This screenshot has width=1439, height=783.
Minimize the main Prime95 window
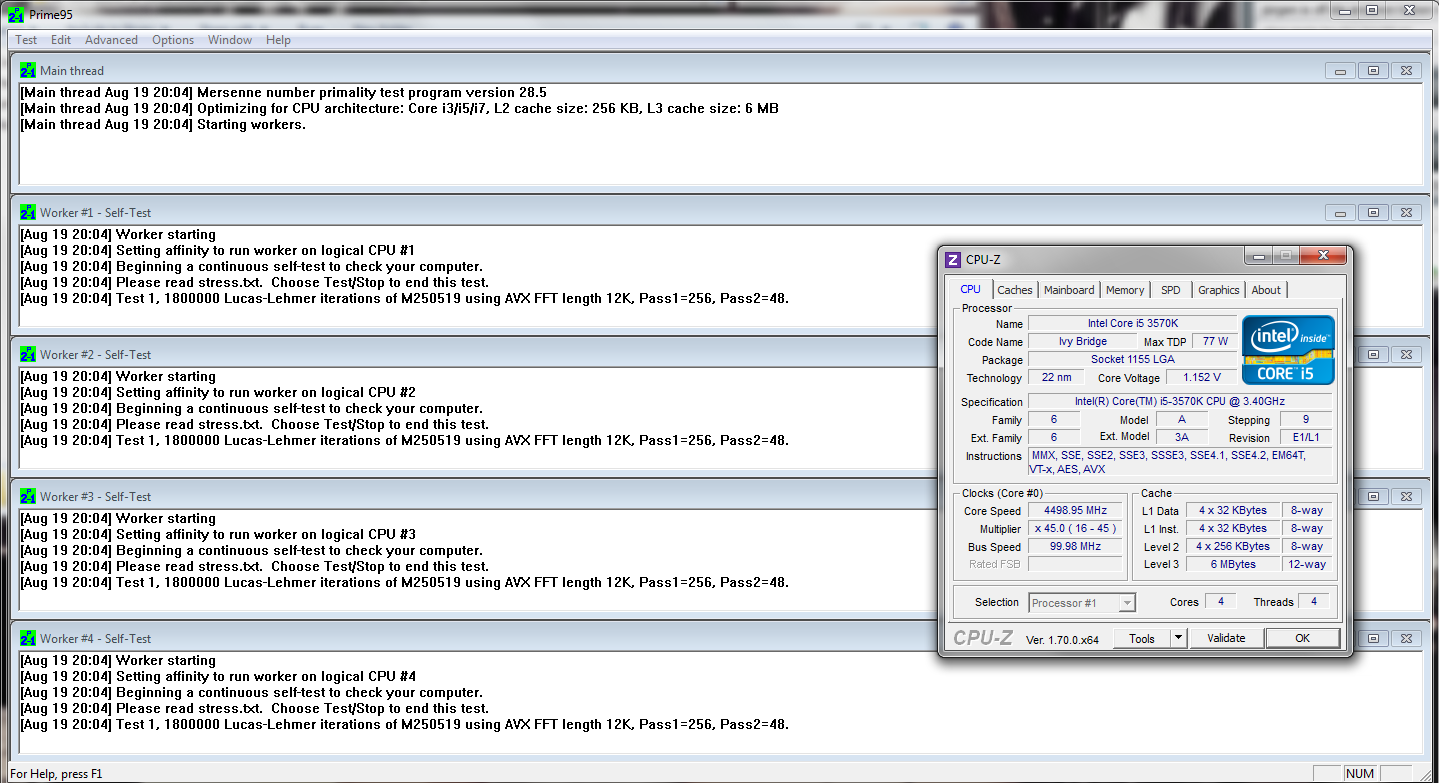click(x=1343, y=10)
